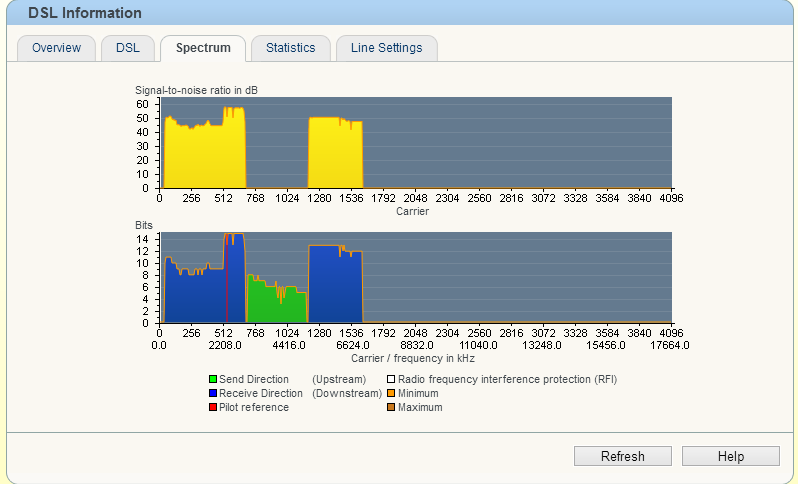This screenshot has height=484, width=798.
Task: Click the Refresh button
Action: pos(622,456)
